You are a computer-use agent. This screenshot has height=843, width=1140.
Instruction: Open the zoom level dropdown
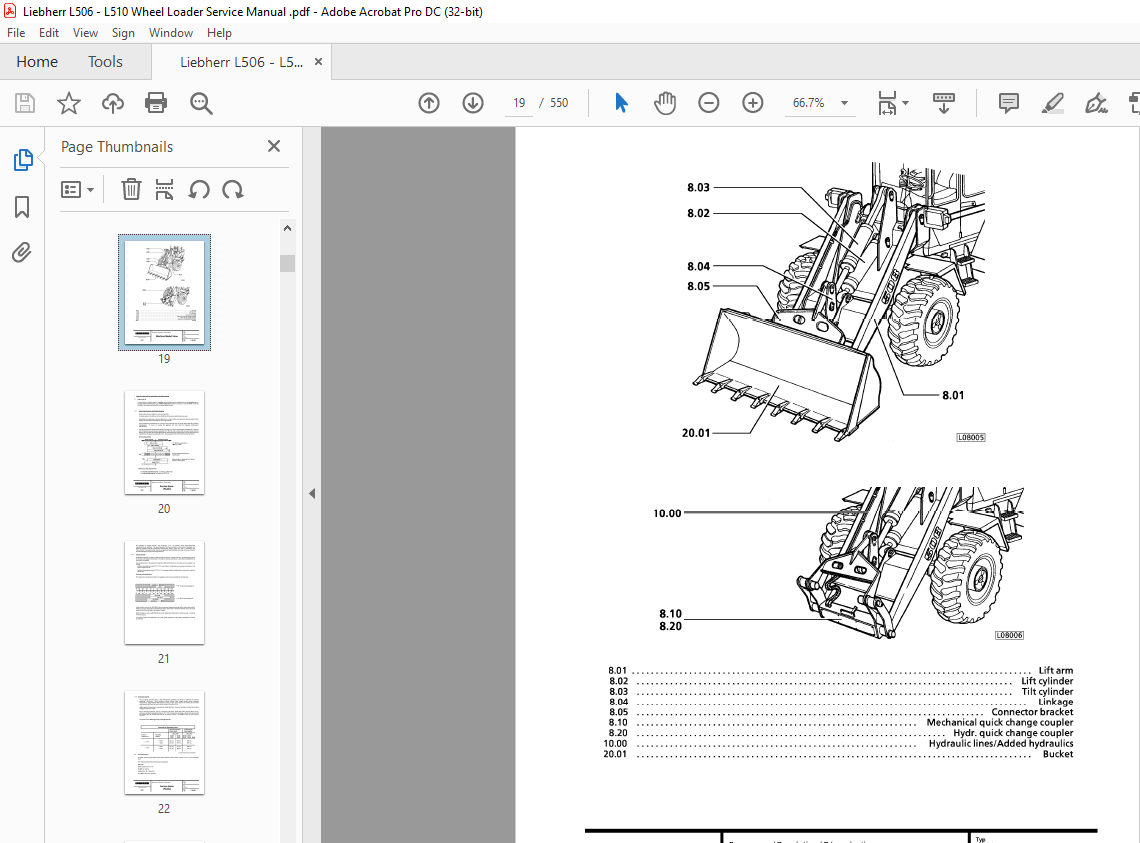point(844,103)
